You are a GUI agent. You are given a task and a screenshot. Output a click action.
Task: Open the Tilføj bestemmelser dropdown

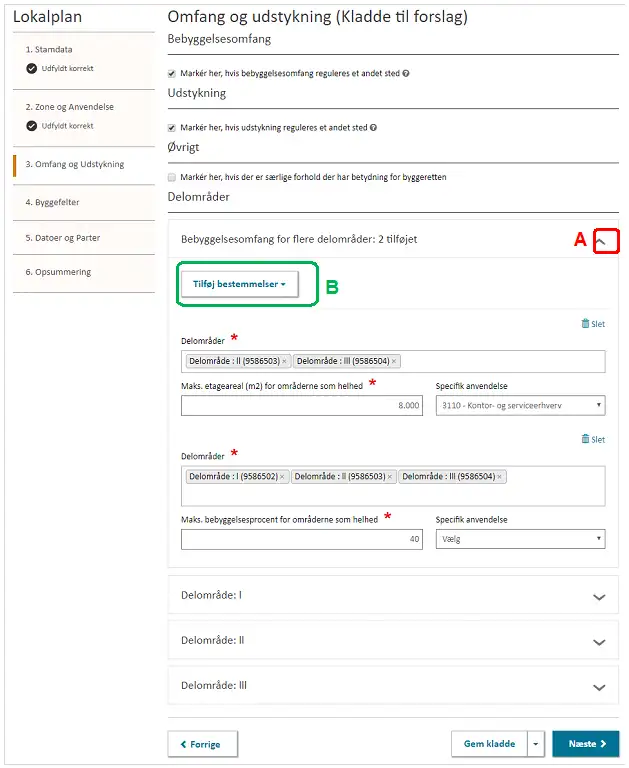click(x=239, y=285)
